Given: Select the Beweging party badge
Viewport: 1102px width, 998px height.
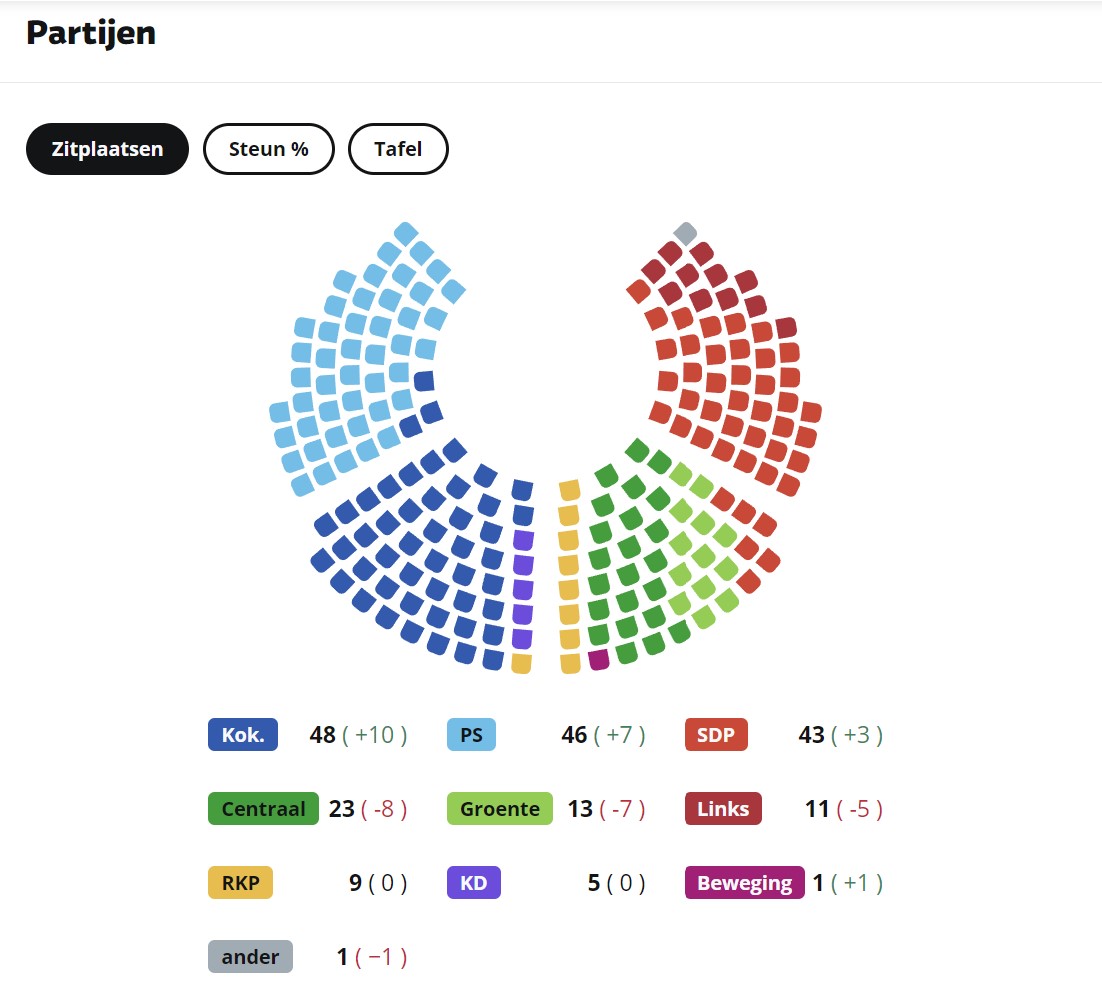Looking at the screenshot, I should [744, 883].
